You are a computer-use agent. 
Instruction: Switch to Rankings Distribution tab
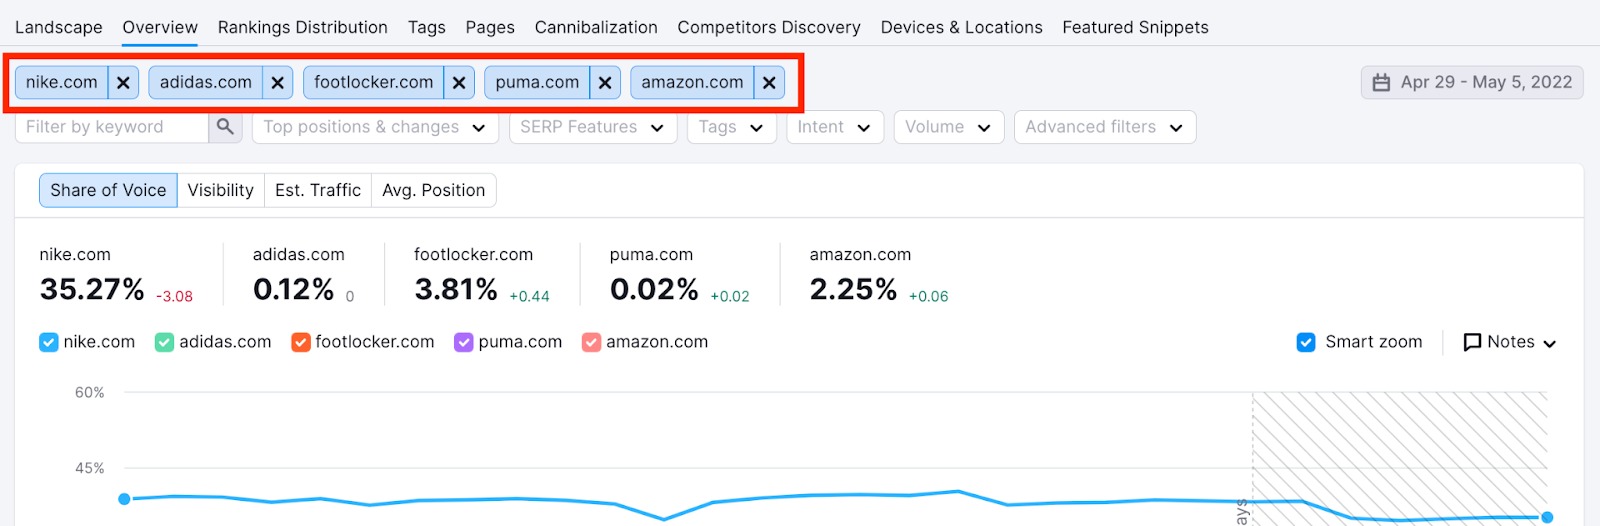click(303, 27)
